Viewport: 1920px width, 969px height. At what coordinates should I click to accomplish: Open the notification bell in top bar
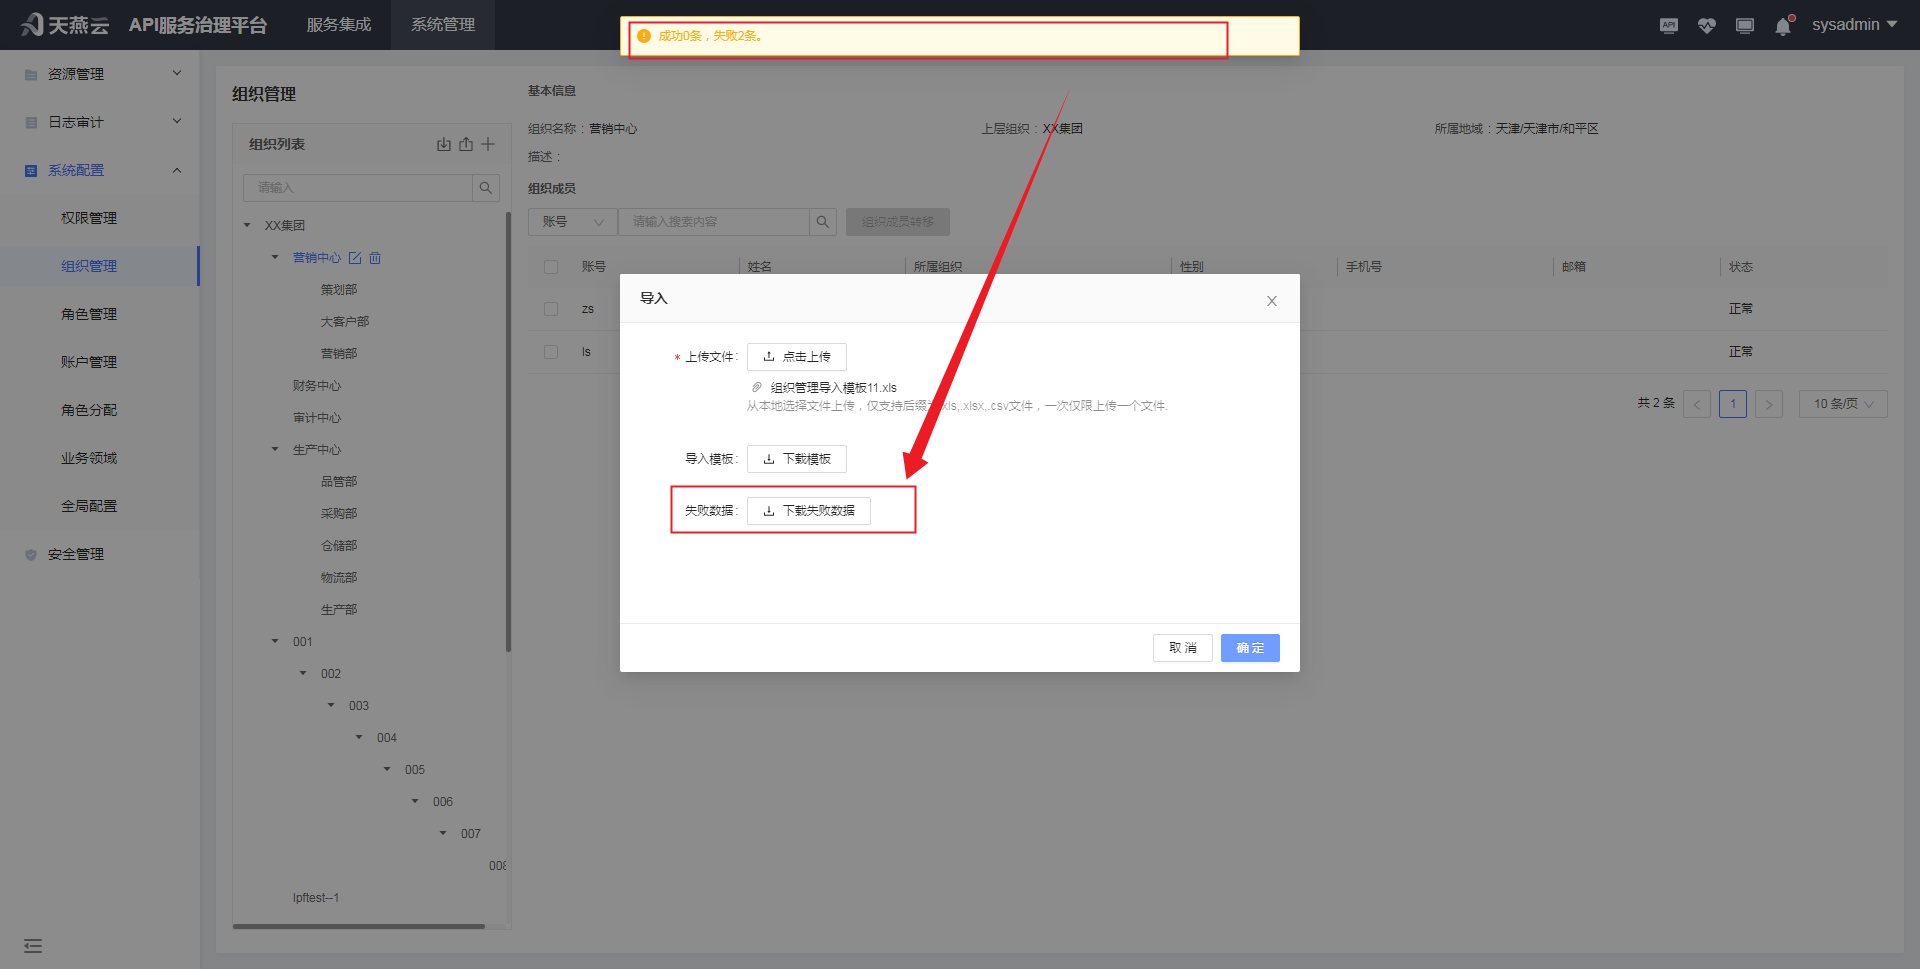coord(1782,26)
